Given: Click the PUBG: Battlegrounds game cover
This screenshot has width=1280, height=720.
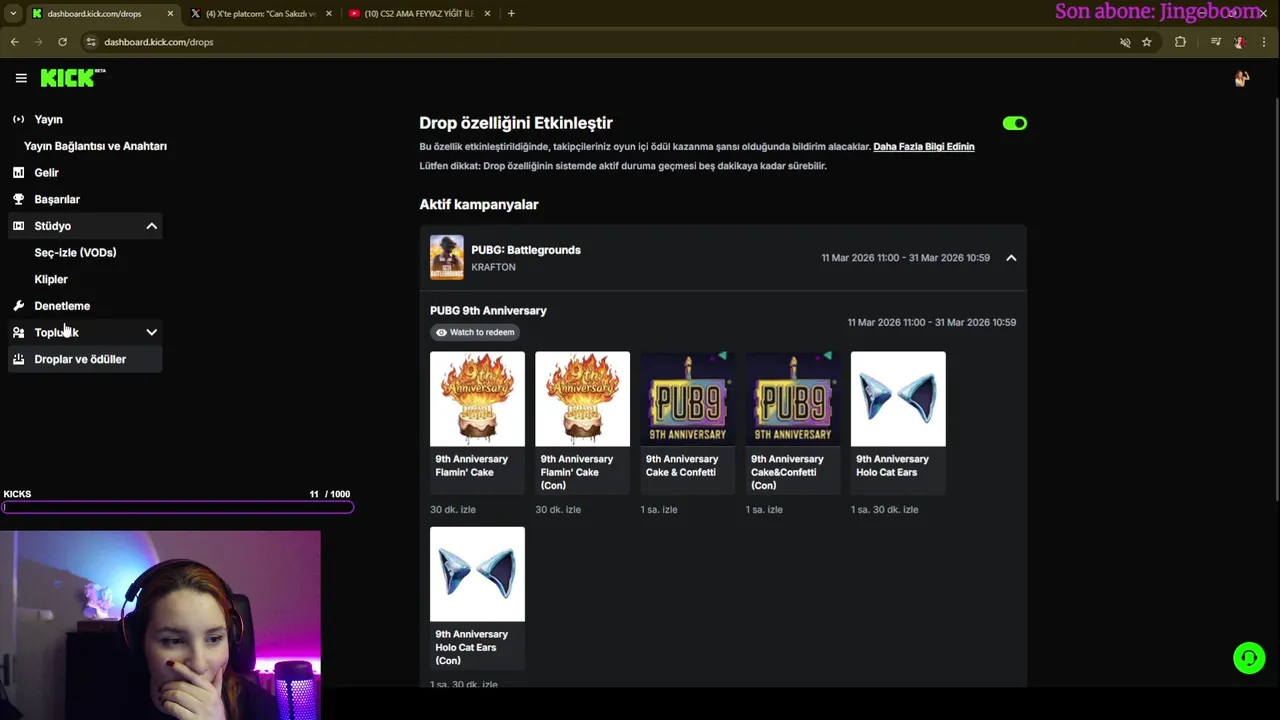Looking at the screenshot, I should pos(447,257).
